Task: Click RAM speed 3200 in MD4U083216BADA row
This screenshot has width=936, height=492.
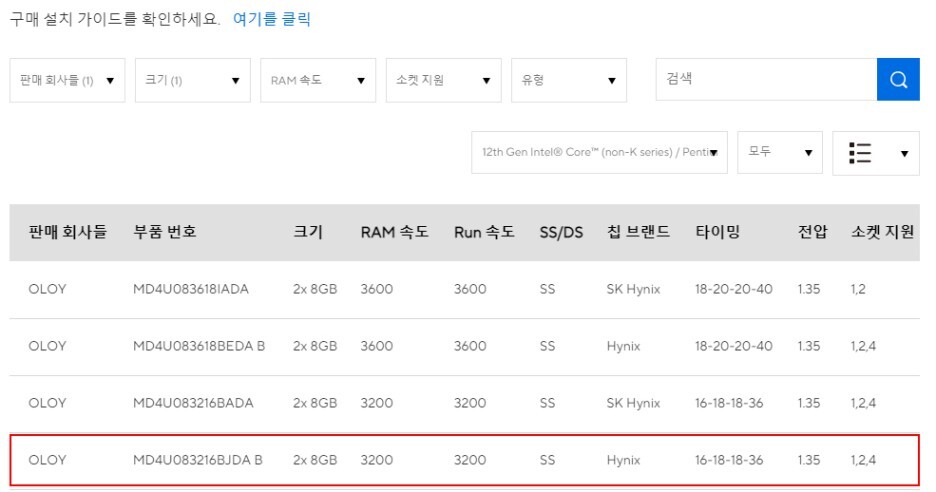Action: click(x=377, y=403)
